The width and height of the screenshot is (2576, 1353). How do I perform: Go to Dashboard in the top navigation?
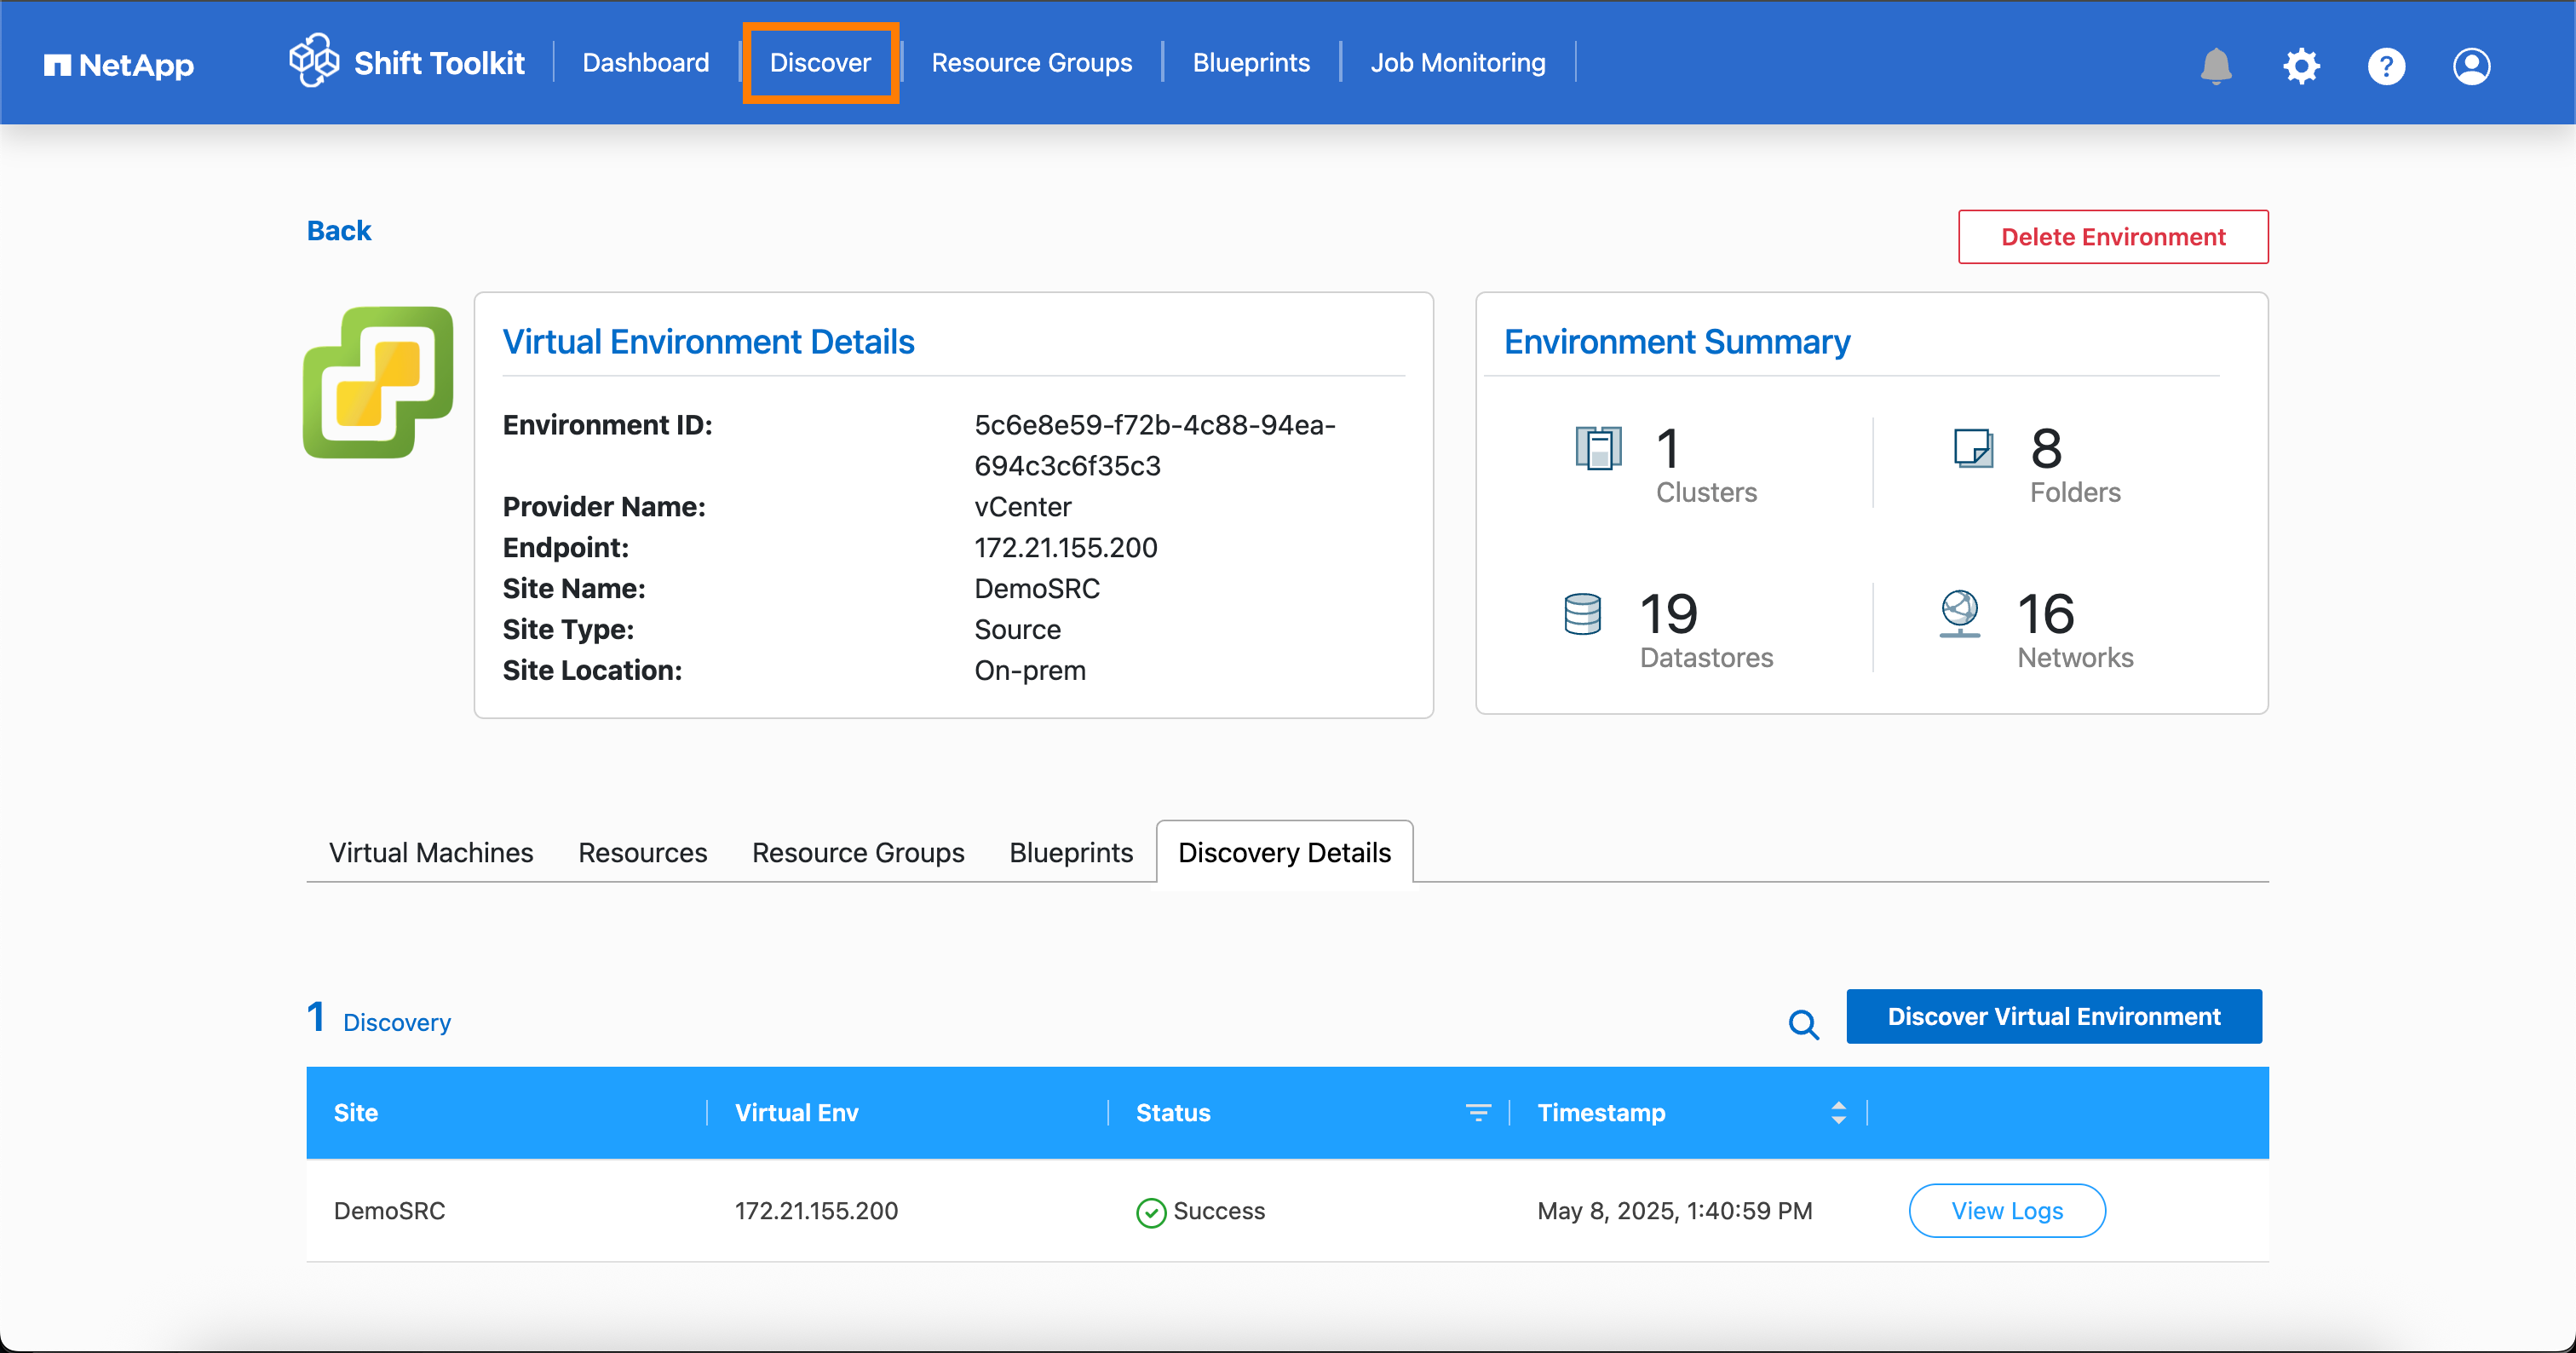646,63
